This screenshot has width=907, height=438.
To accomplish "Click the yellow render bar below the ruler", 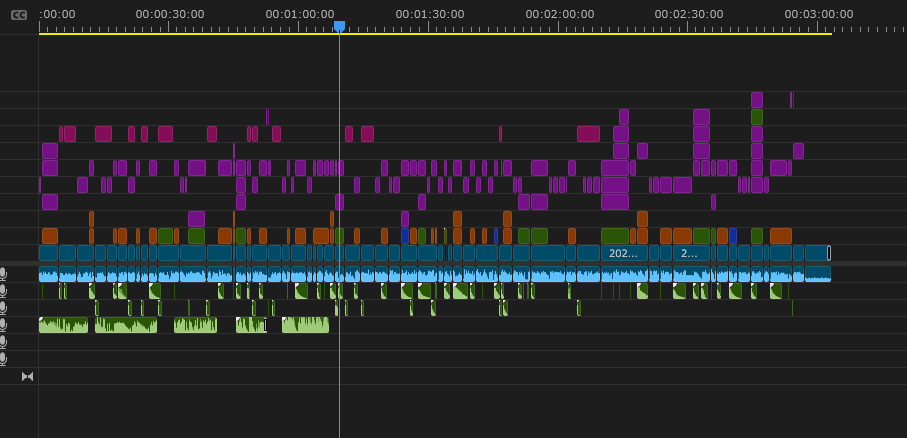I will coord(435,34).
